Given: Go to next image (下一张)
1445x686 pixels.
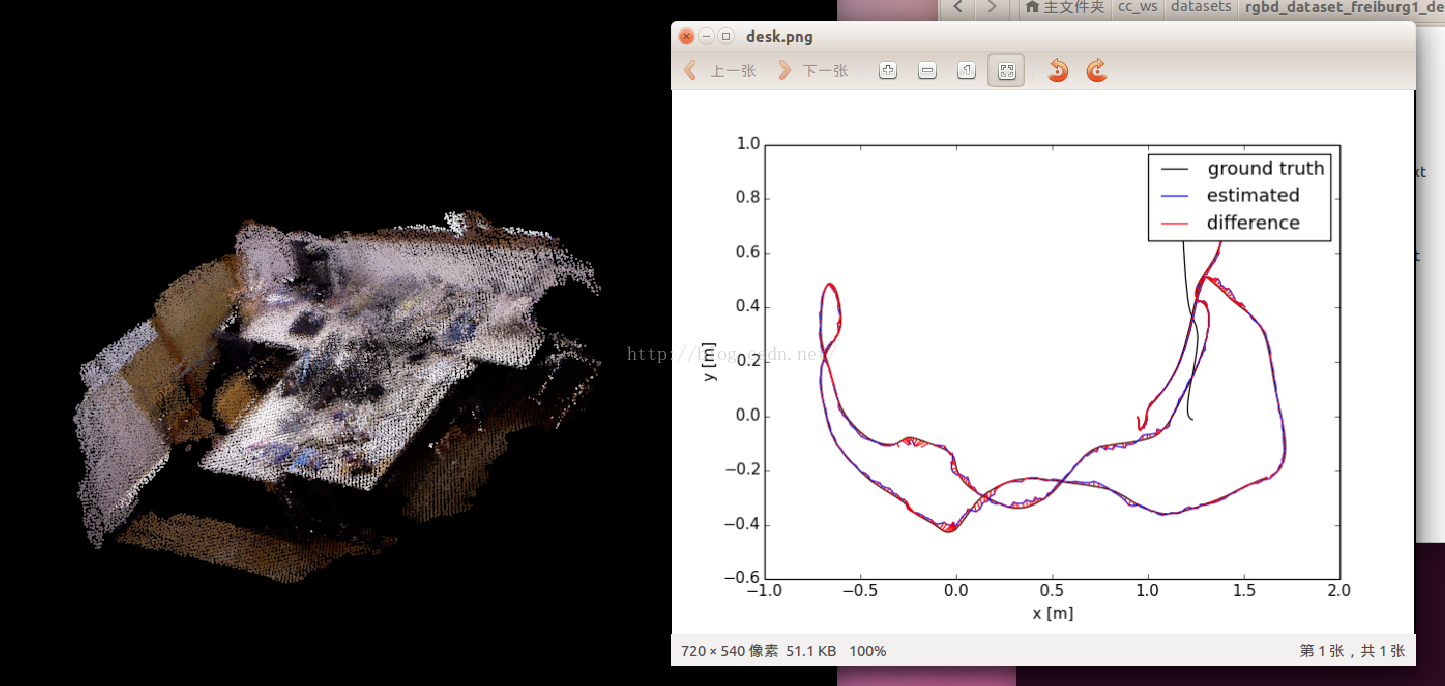Looking at the screenshot, I should click(x=812, y=71).
